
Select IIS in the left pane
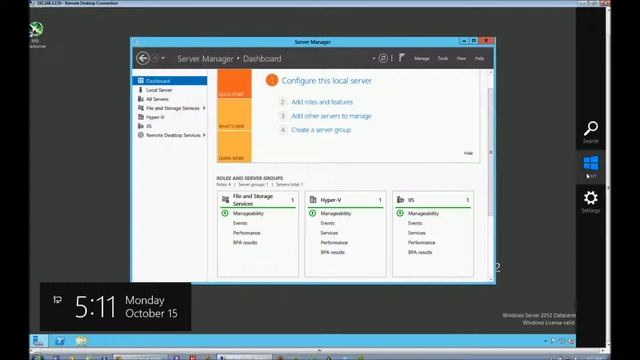tap(170, 126)
